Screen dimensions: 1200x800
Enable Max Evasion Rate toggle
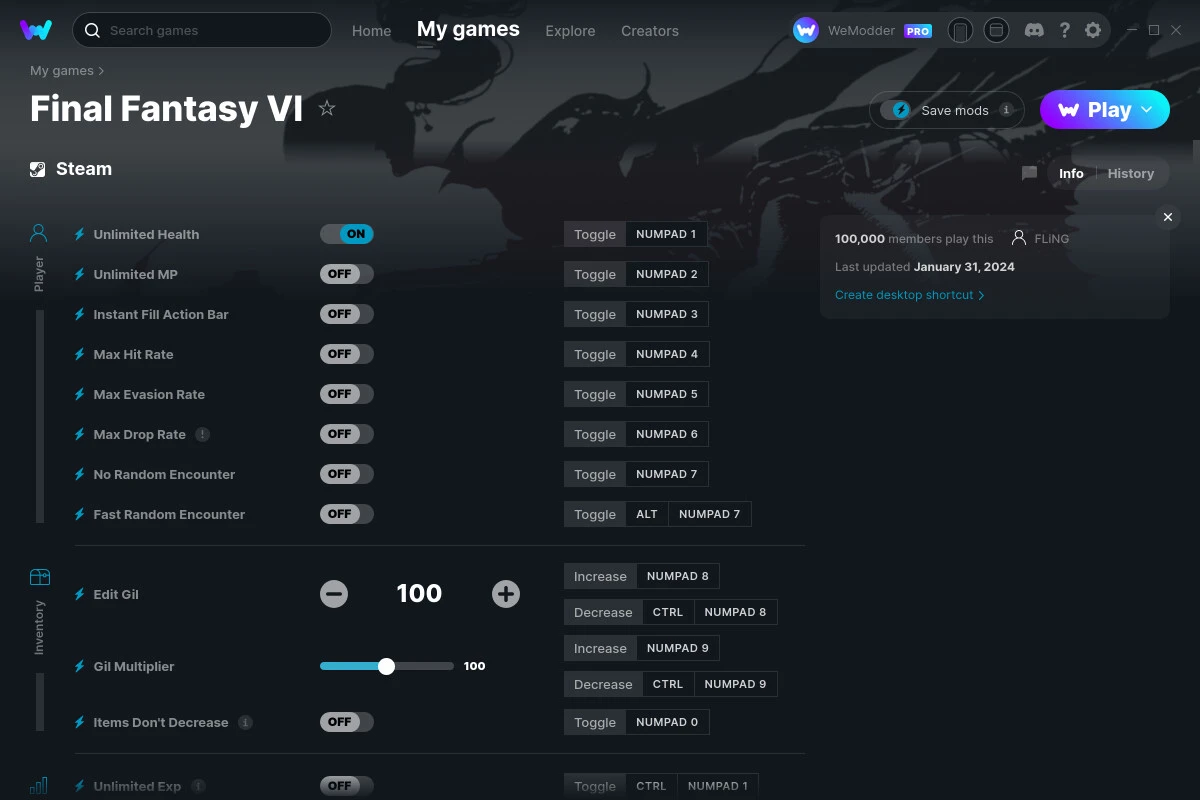(x=347, y=394)
